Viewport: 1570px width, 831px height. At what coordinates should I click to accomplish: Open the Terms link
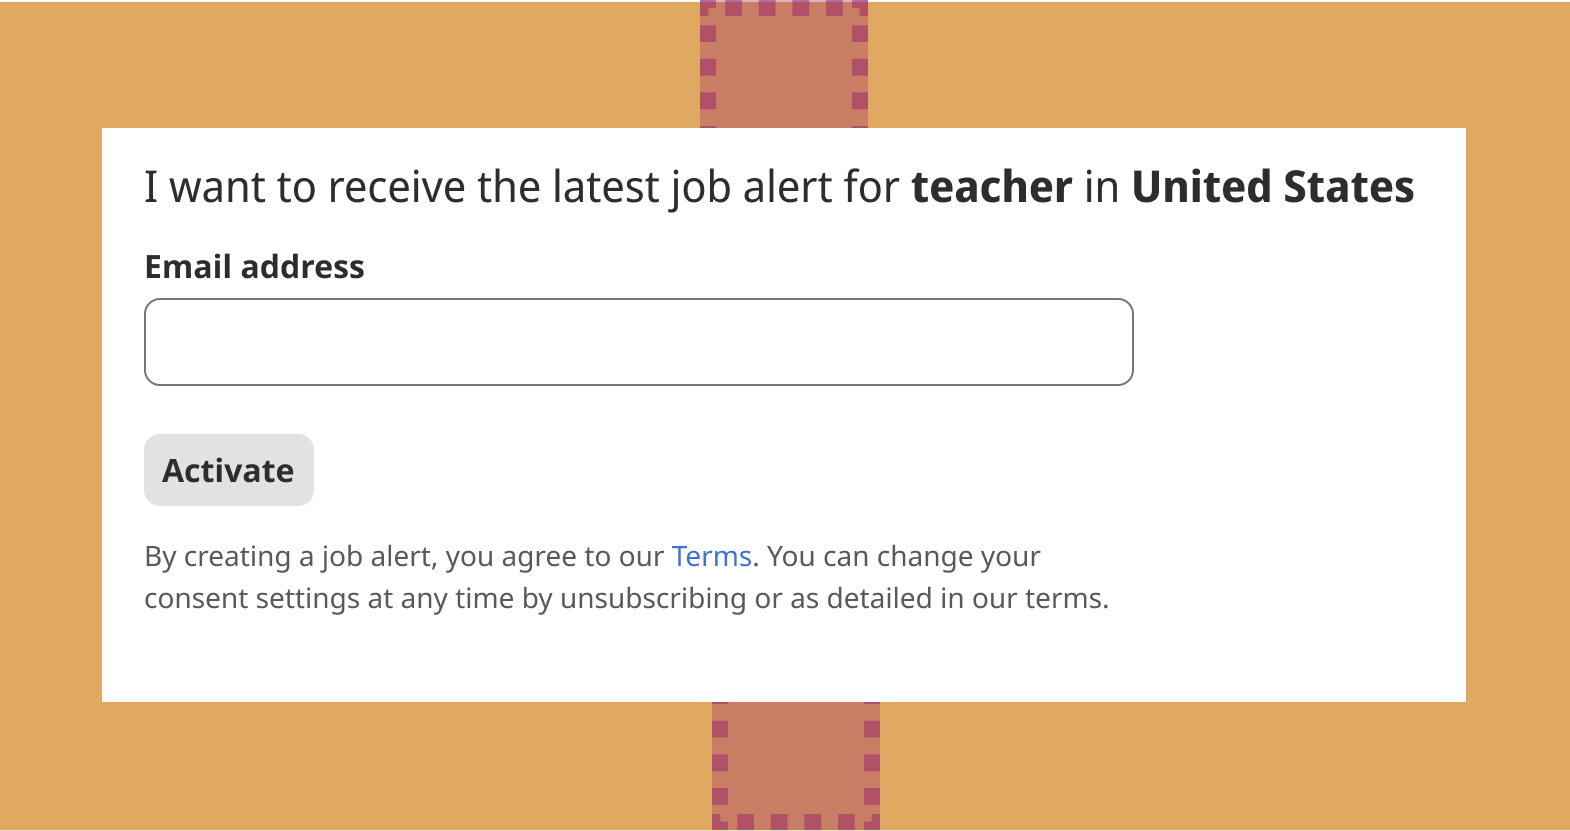tap(711, 556)
